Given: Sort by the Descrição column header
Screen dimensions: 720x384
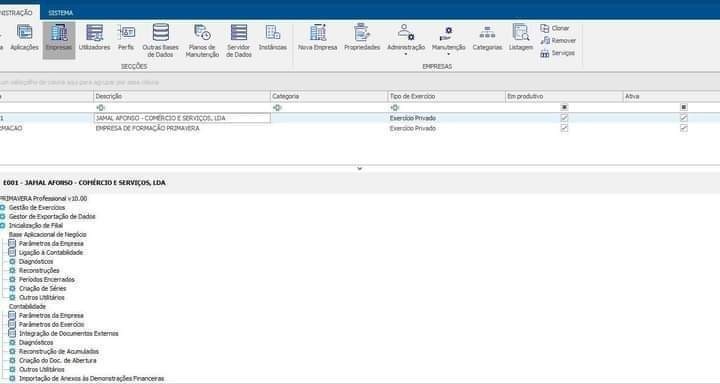Looking at the screenshot, I should pyautogui.click(x=182, y=96).
